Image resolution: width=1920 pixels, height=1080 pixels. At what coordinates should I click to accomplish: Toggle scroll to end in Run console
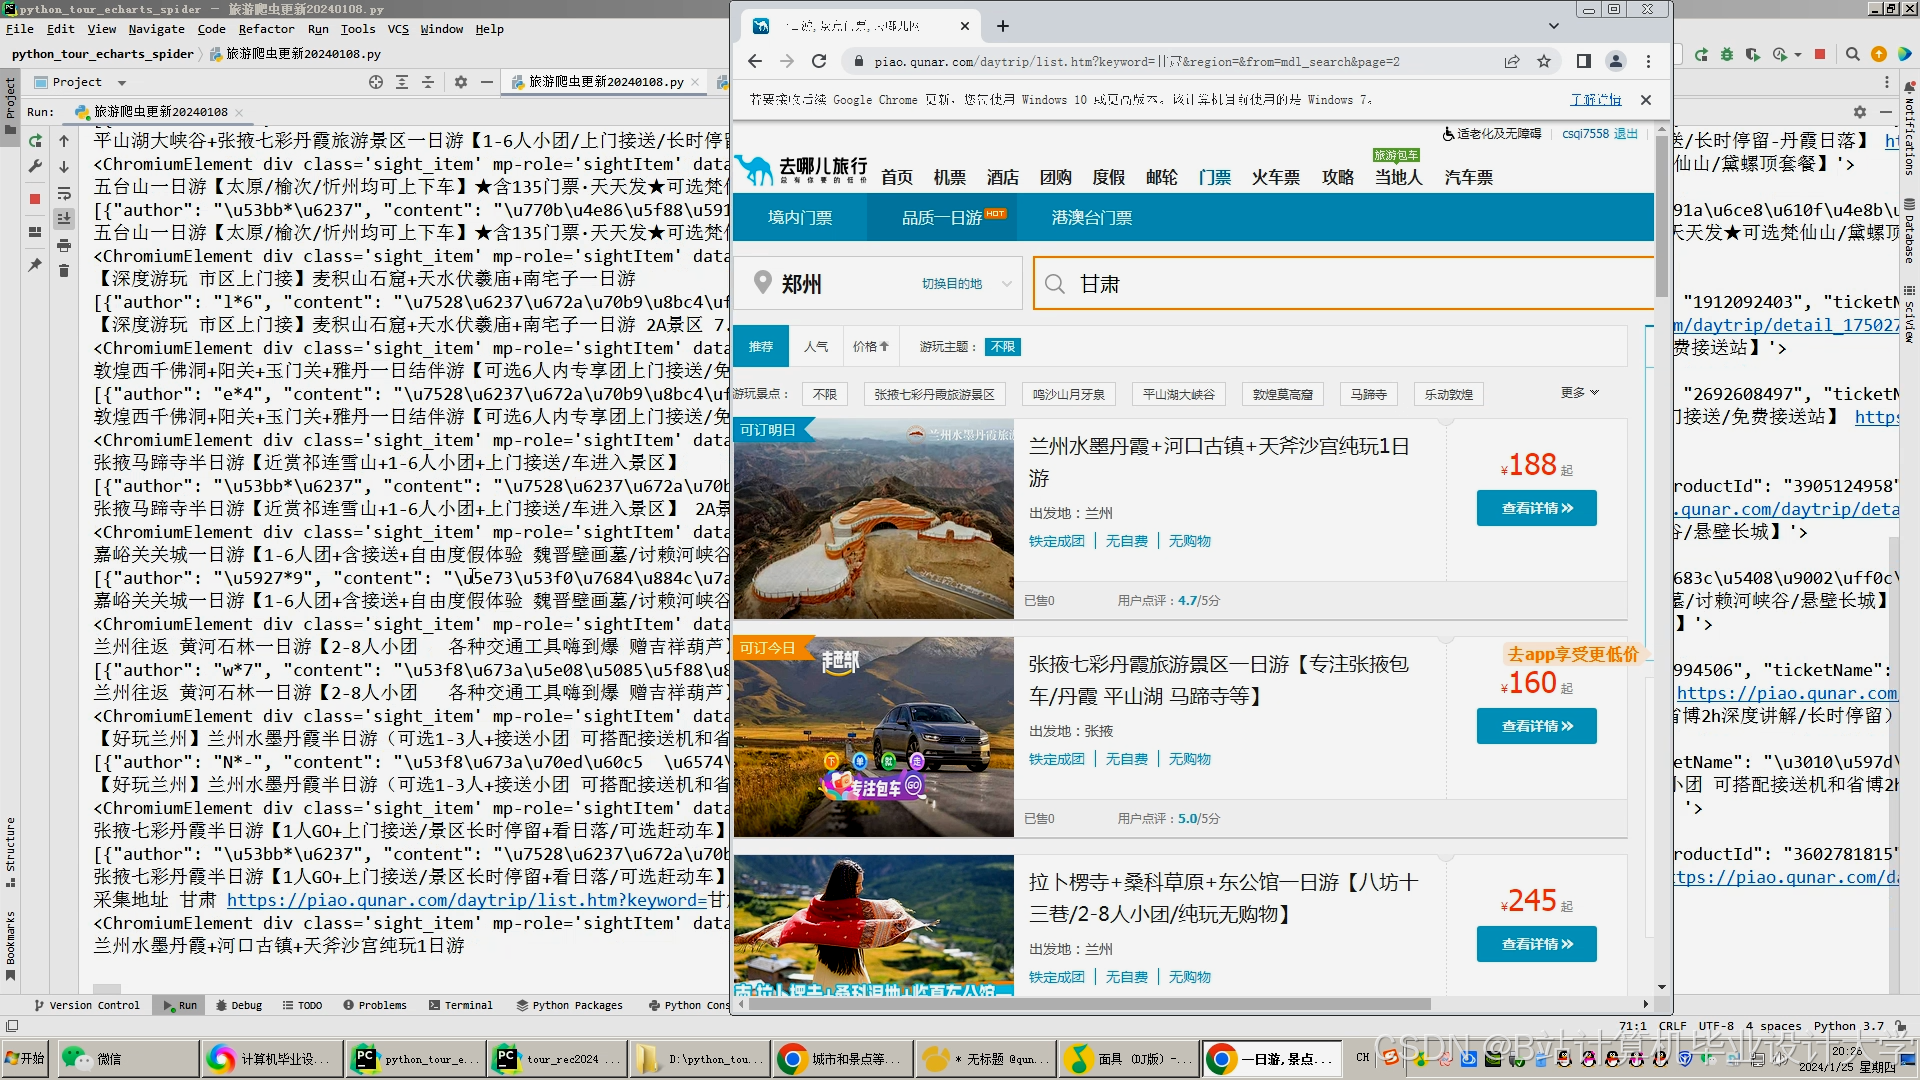coord(64,219)
